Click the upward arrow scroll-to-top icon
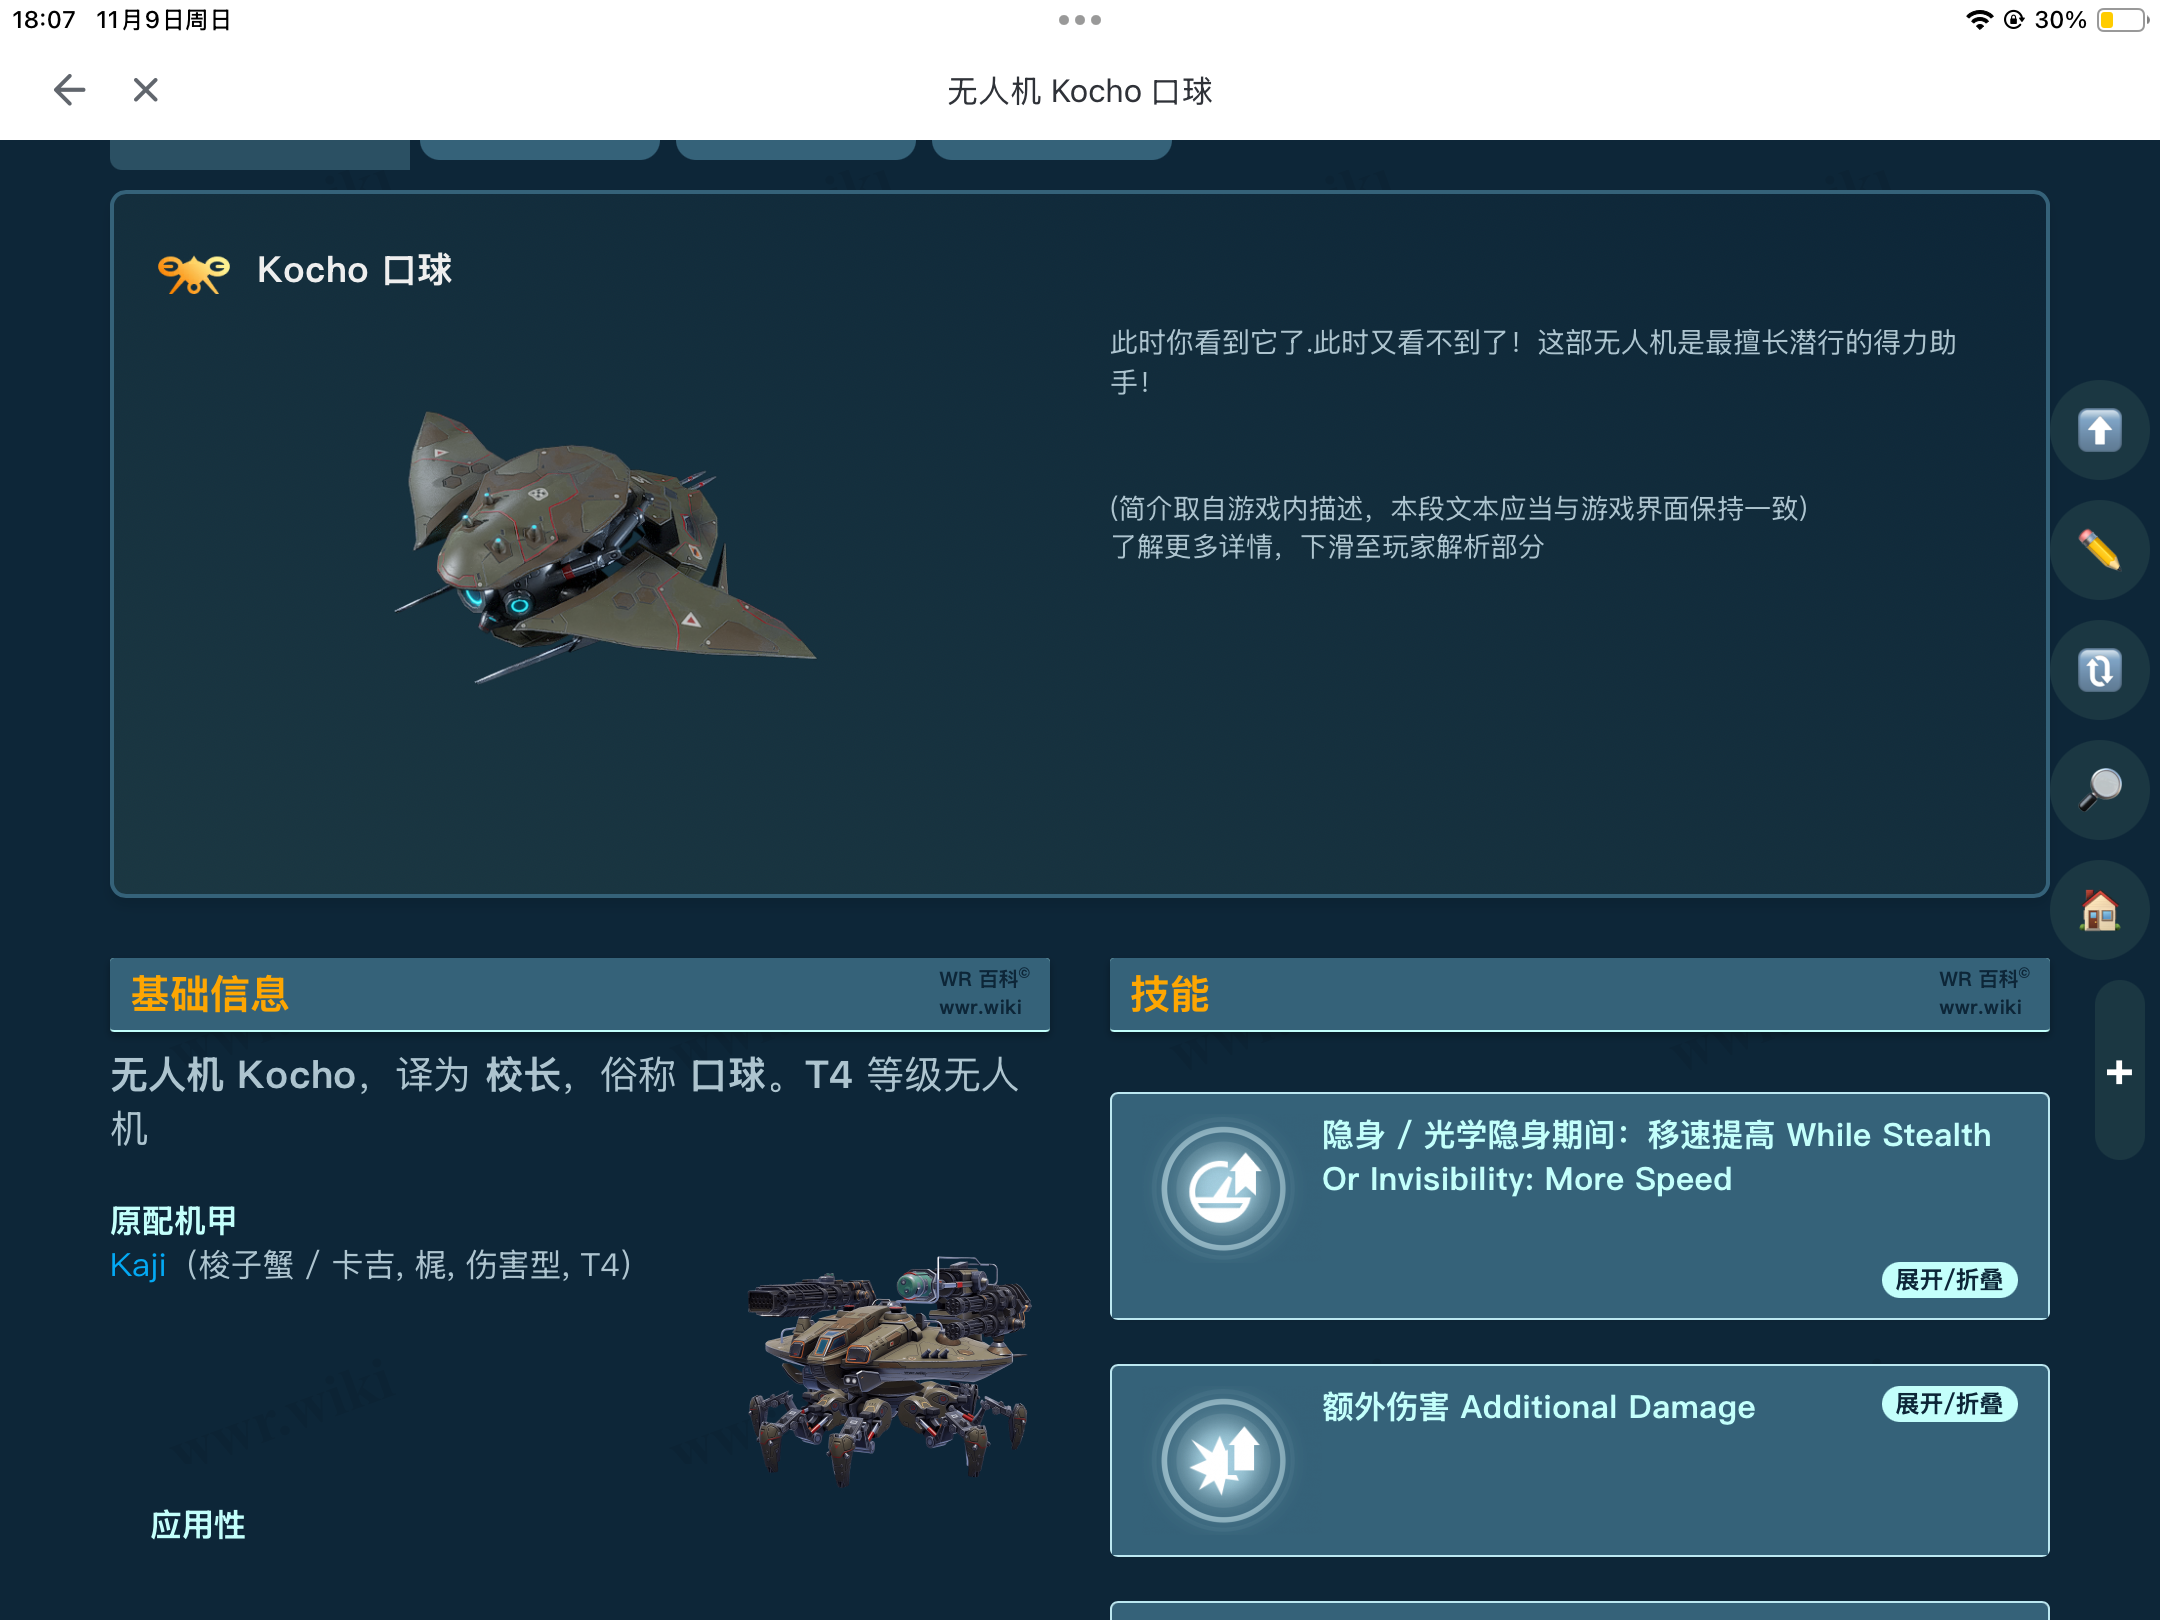The height and width of the screenshot is (1620, 2160). [x=2098, y=431]
